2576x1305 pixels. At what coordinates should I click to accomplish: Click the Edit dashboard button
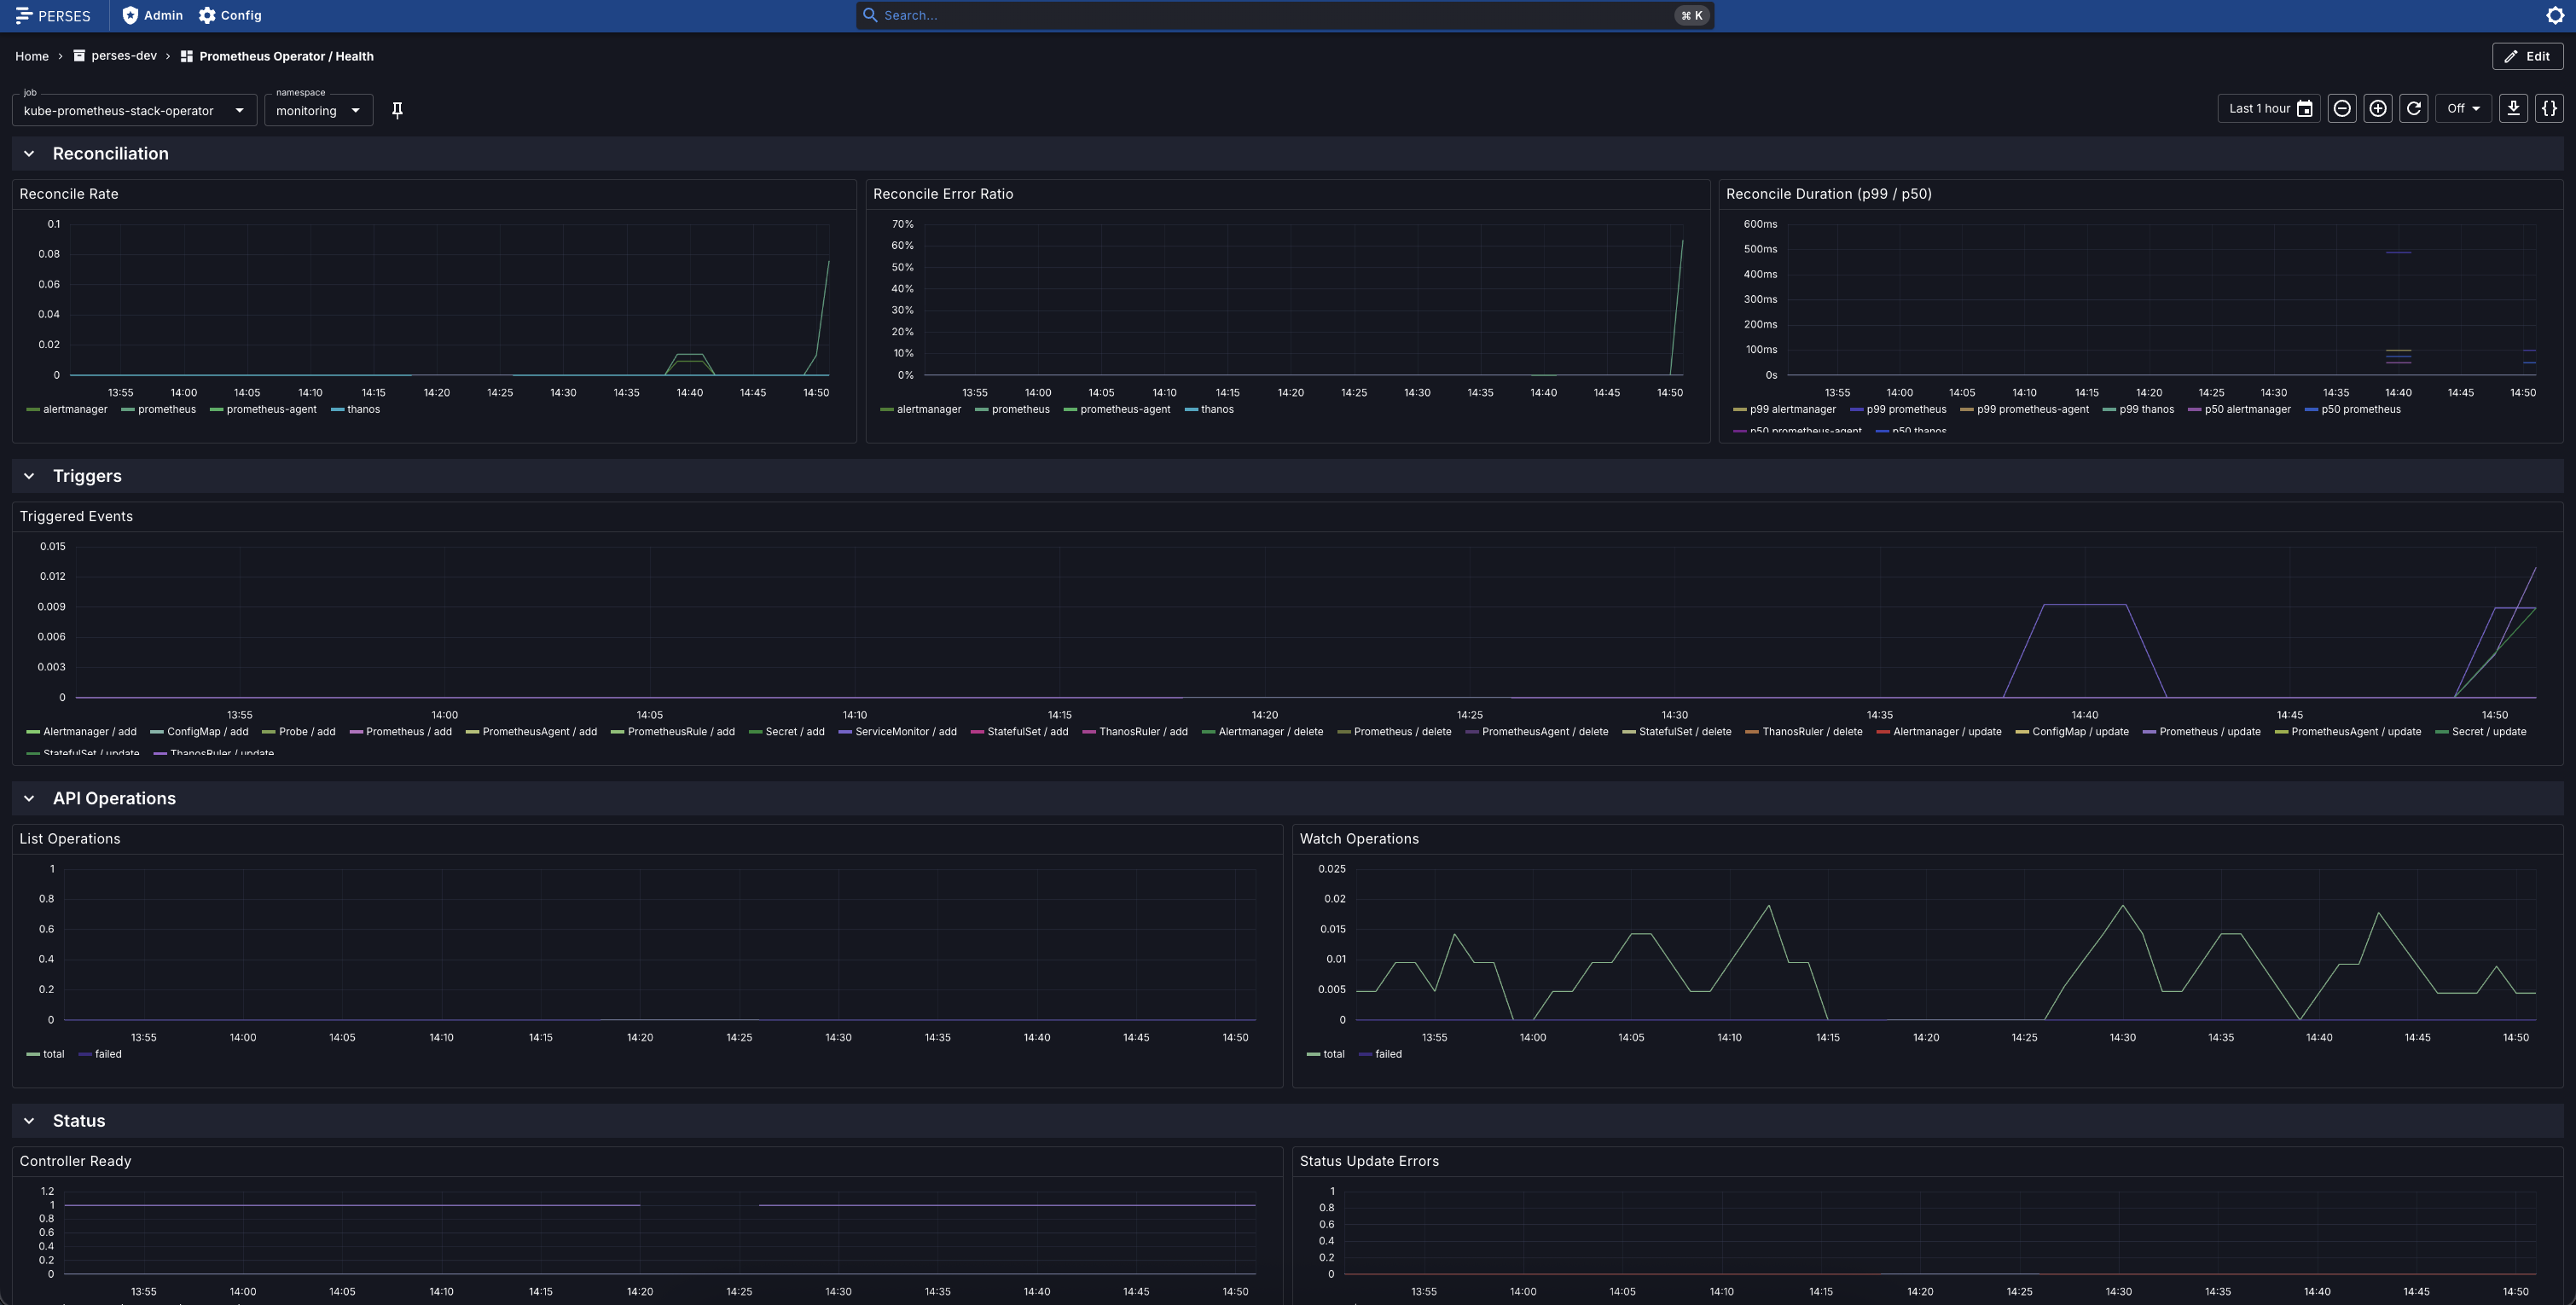2527,56
